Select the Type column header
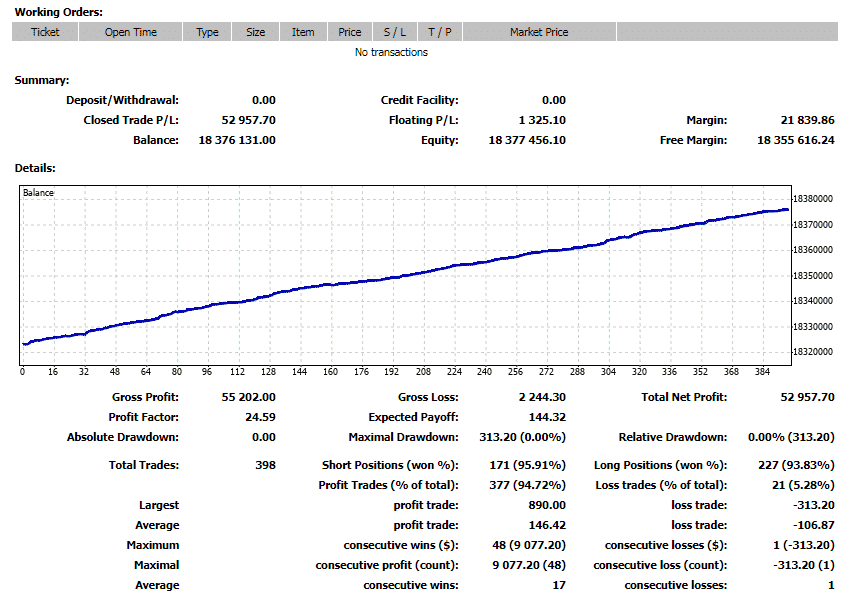859x595 pixels. coord(206,31)
